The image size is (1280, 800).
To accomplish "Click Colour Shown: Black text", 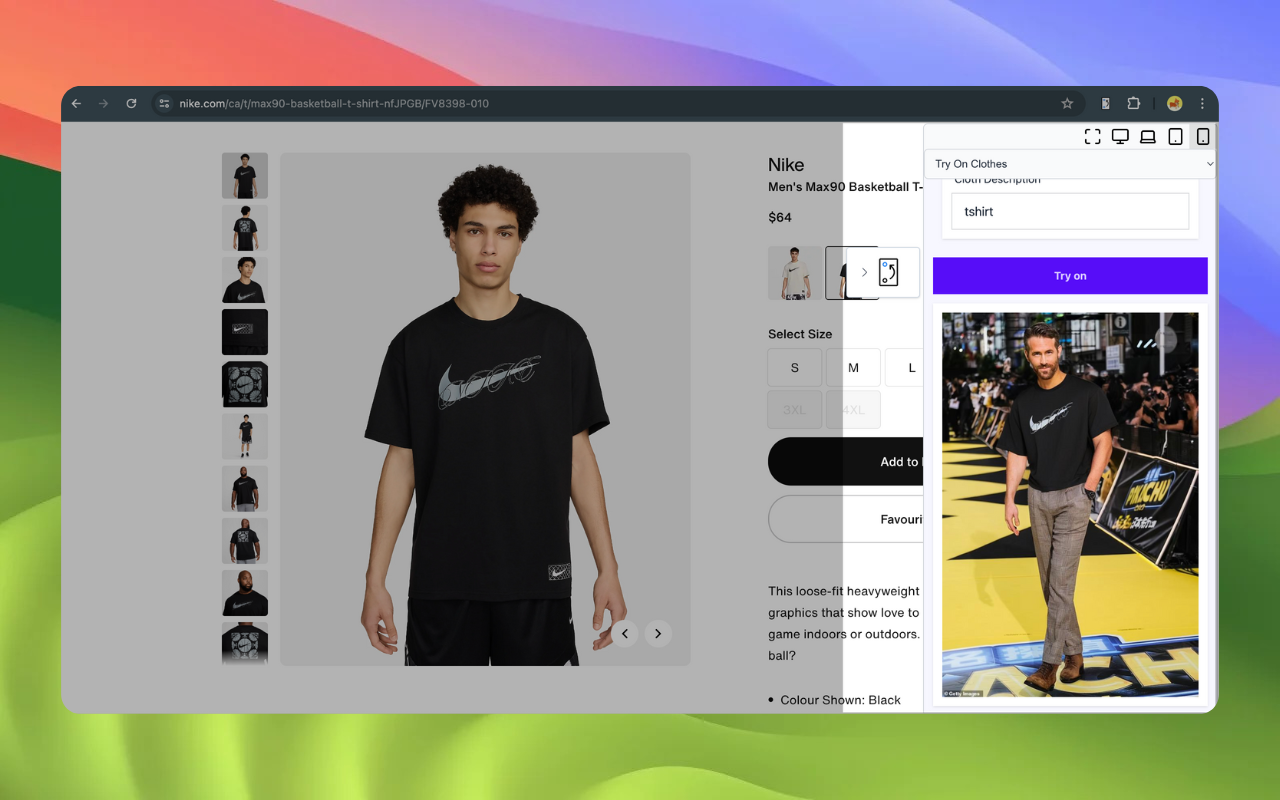I will click(x=841, y=700).
